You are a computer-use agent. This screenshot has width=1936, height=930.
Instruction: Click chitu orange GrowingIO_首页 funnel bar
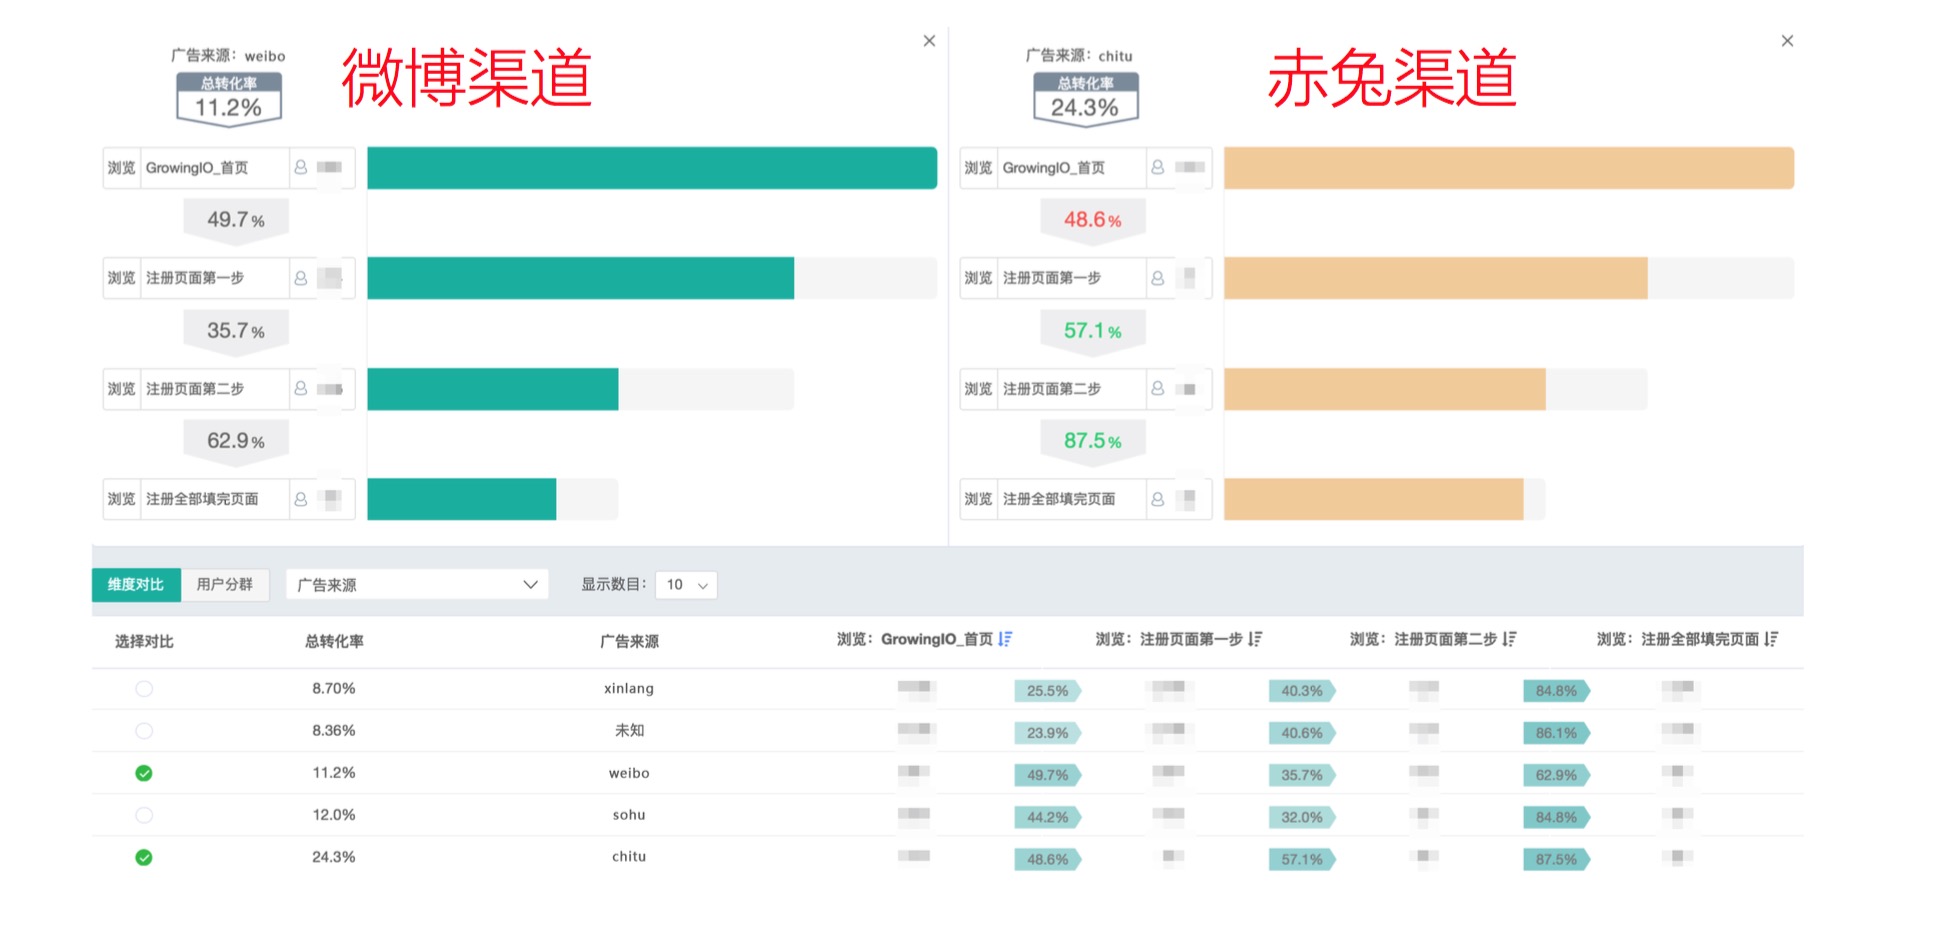click(x=1509, y=168)
